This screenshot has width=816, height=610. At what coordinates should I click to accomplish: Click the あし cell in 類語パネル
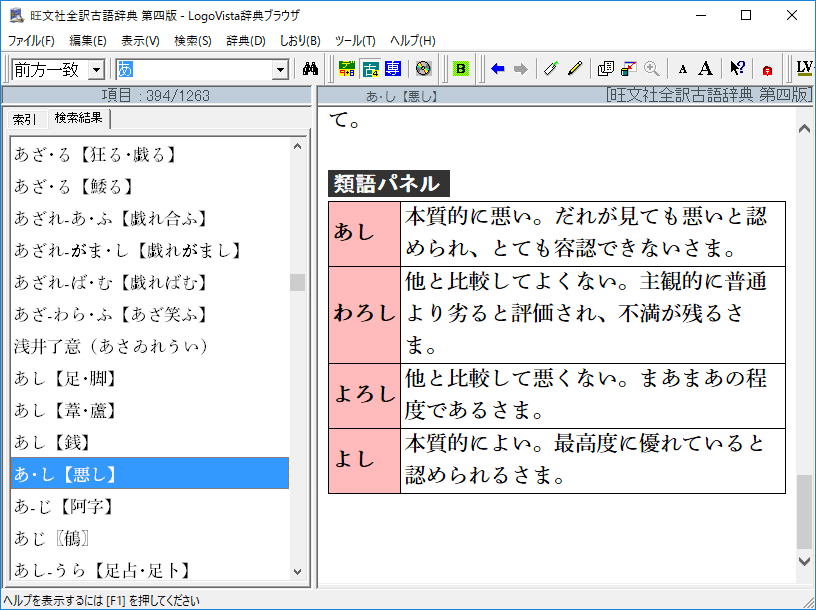[x=364, y=234]
